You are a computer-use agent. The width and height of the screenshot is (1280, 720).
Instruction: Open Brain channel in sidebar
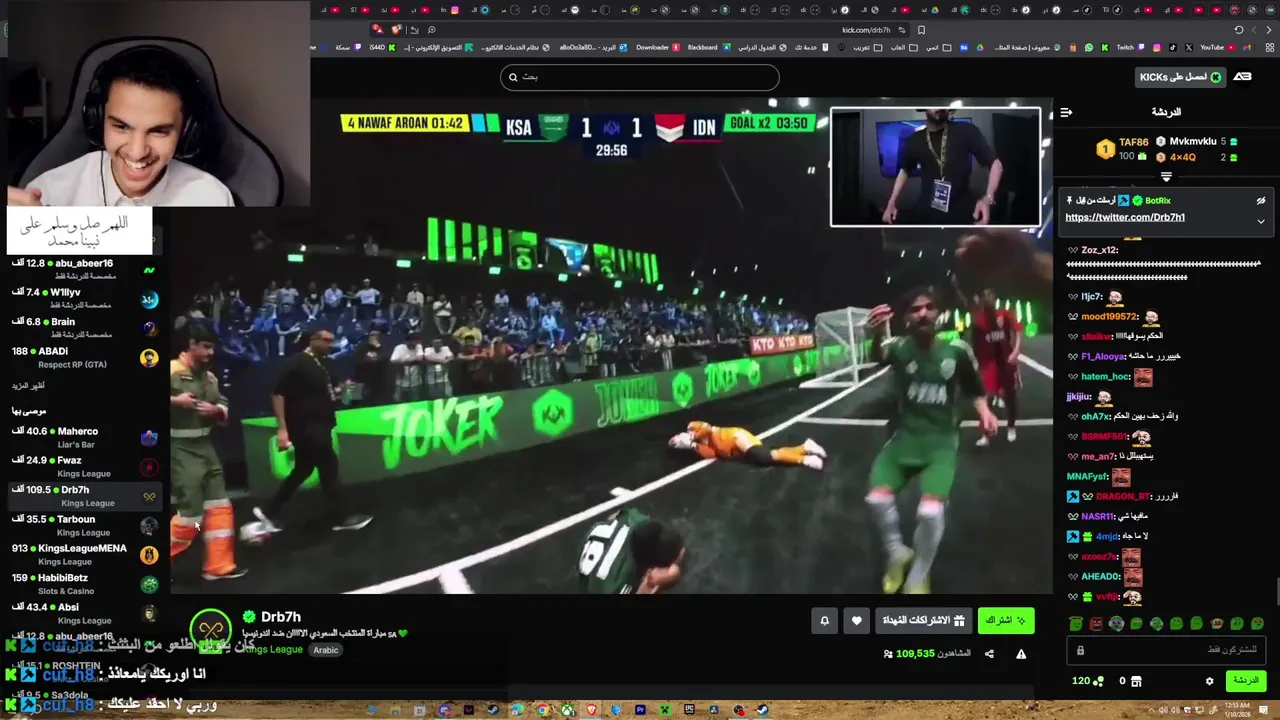[84, 327]
